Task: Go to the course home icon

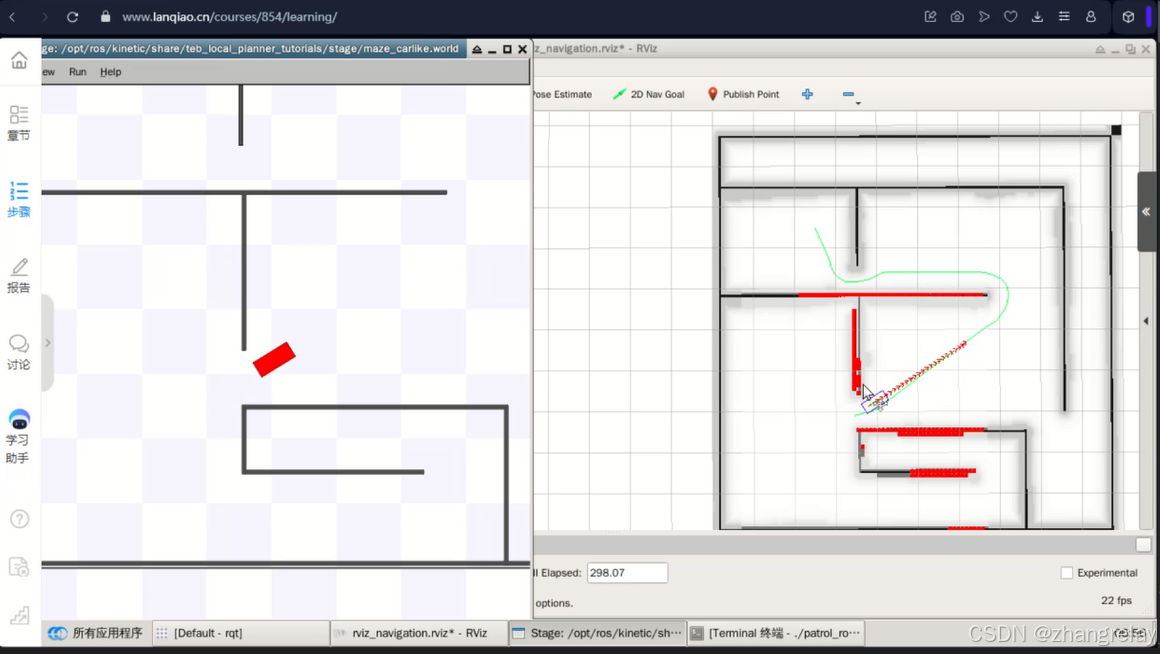Action: [18, 59]
